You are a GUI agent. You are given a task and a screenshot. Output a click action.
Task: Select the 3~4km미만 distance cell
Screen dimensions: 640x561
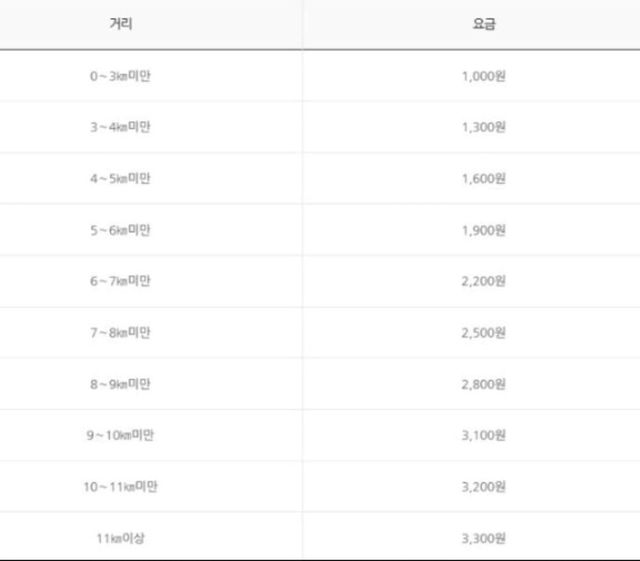coord(120,127)
